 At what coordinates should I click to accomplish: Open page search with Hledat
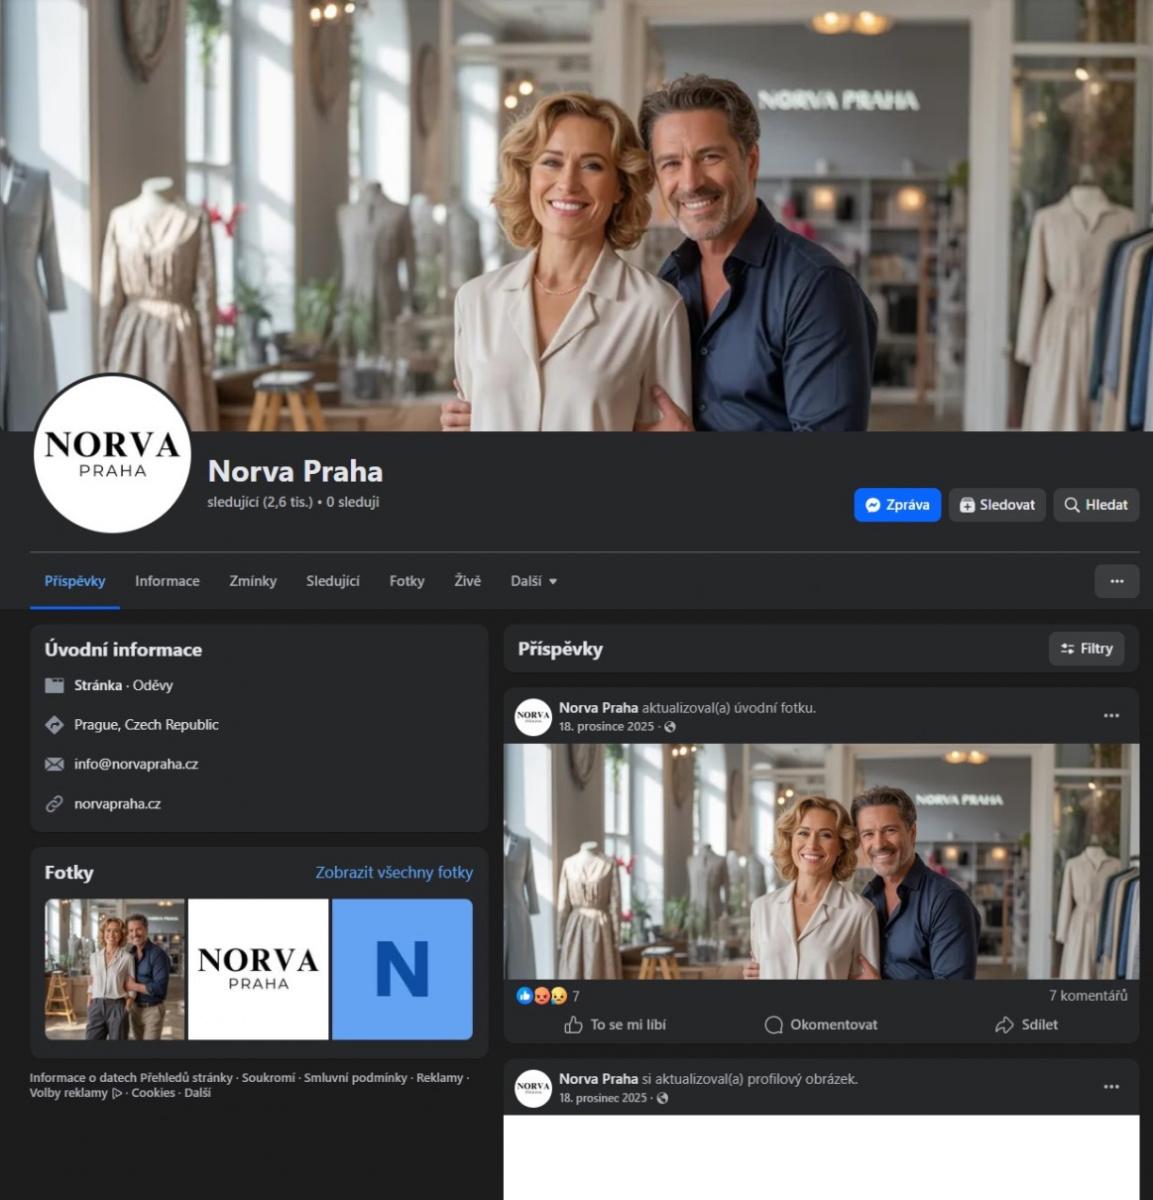coord(1096,505)
